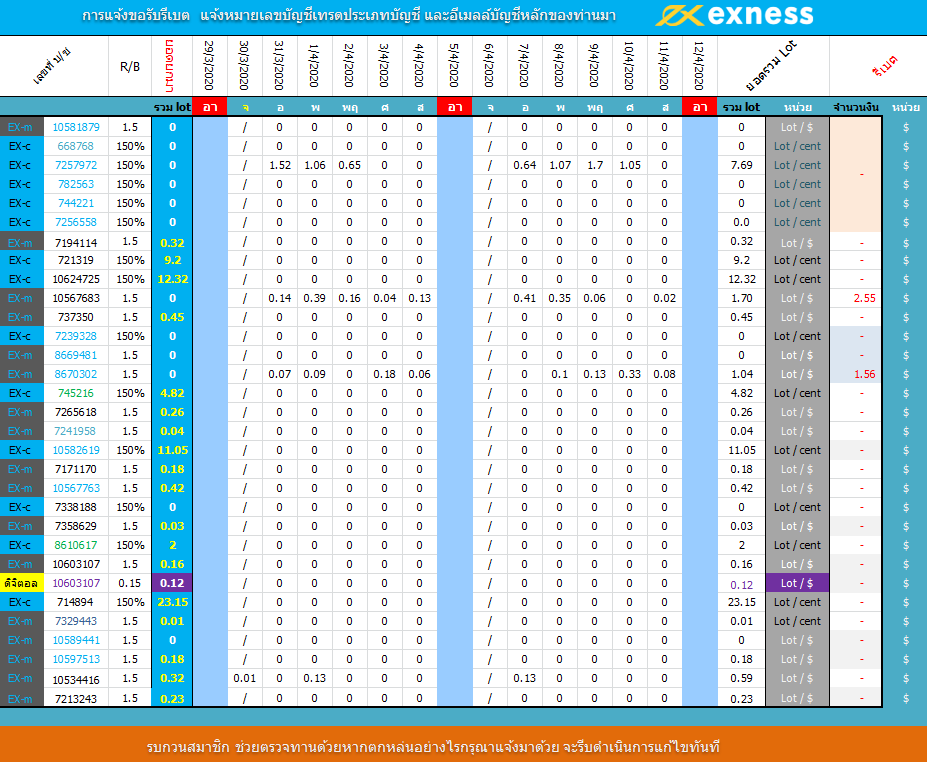The width and height of the screenshot is (927, 762).
Task: Select the 8/4/2020 date column header
Action: (559, 66)
